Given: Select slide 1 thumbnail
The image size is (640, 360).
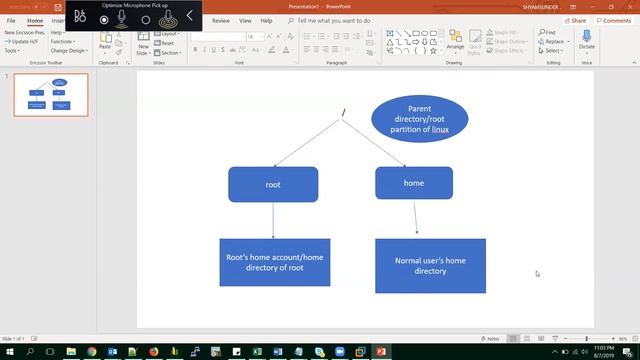Looking at the screenshot, I should (51, 95).
